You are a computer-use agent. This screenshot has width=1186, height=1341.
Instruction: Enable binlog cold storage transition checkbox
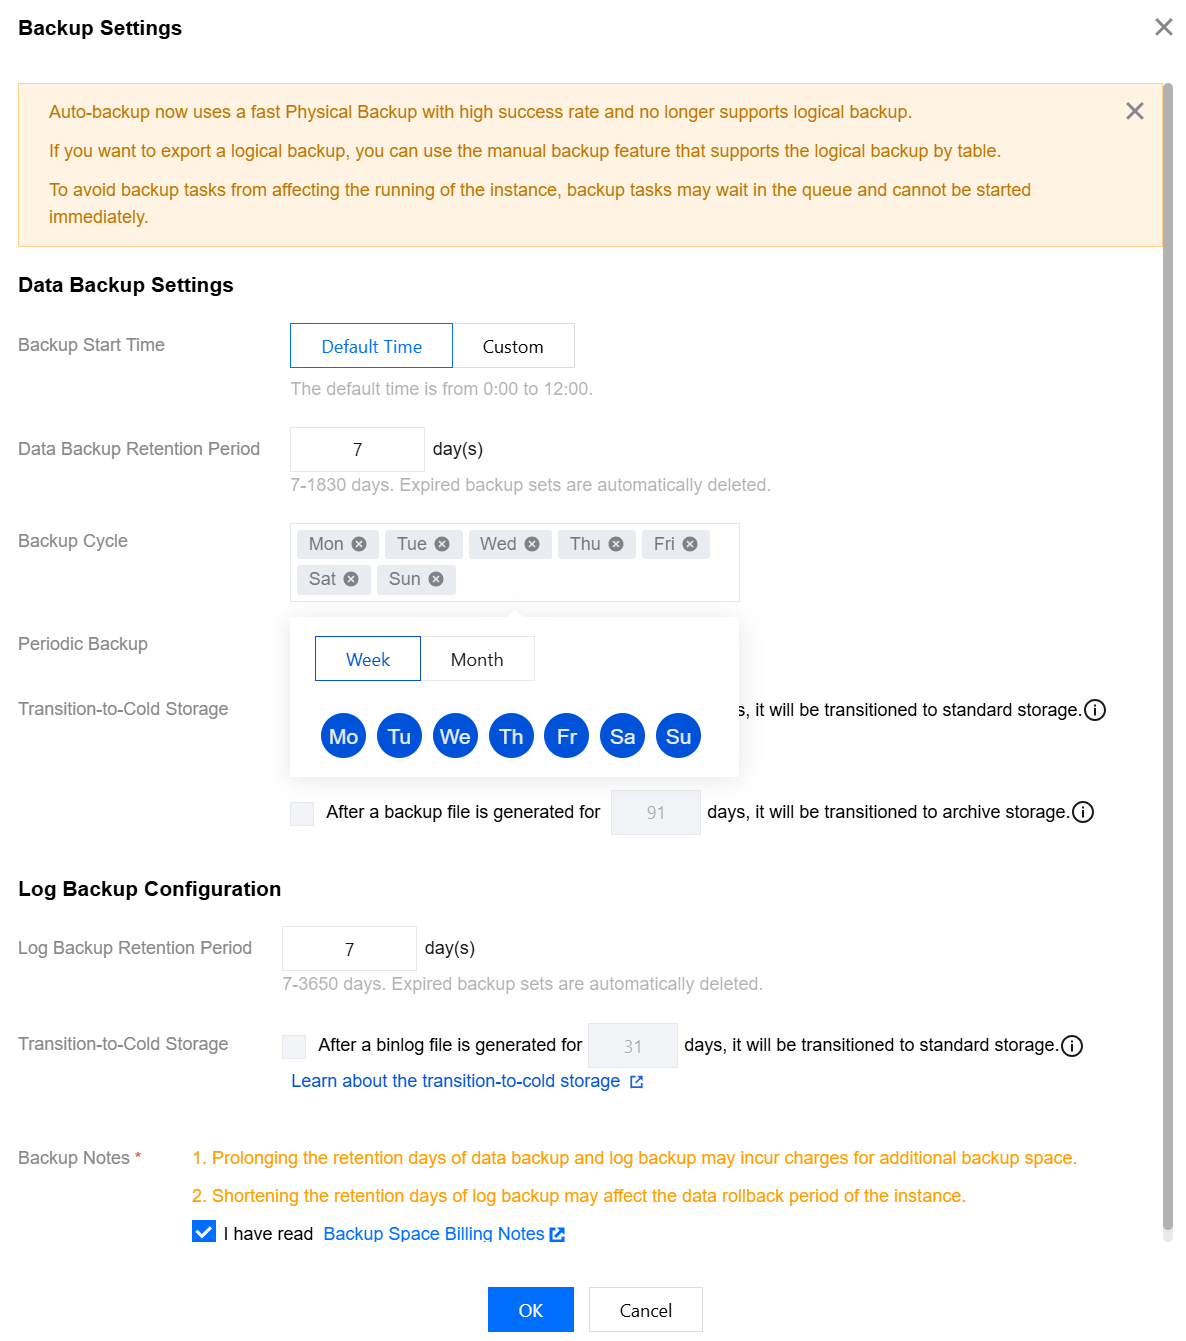click(x=294, y=1046)
